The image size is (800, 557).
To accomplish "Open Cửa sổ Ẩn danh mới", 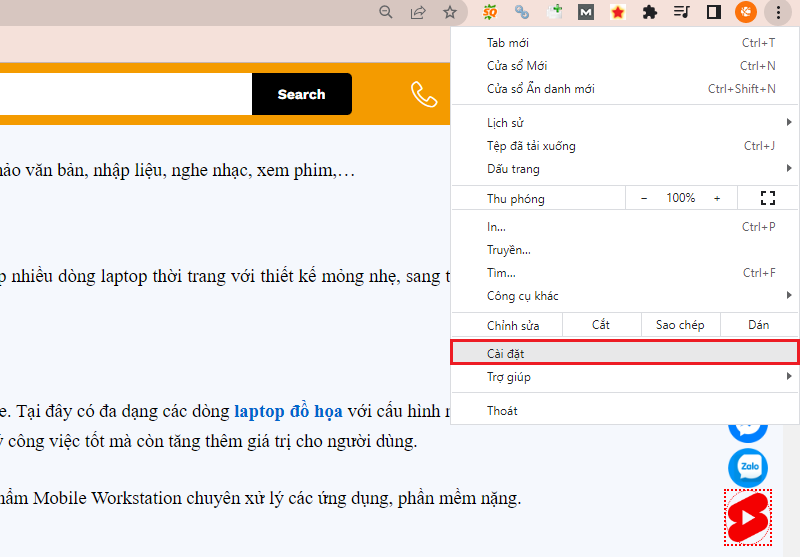I will click(x=624, y=89).
